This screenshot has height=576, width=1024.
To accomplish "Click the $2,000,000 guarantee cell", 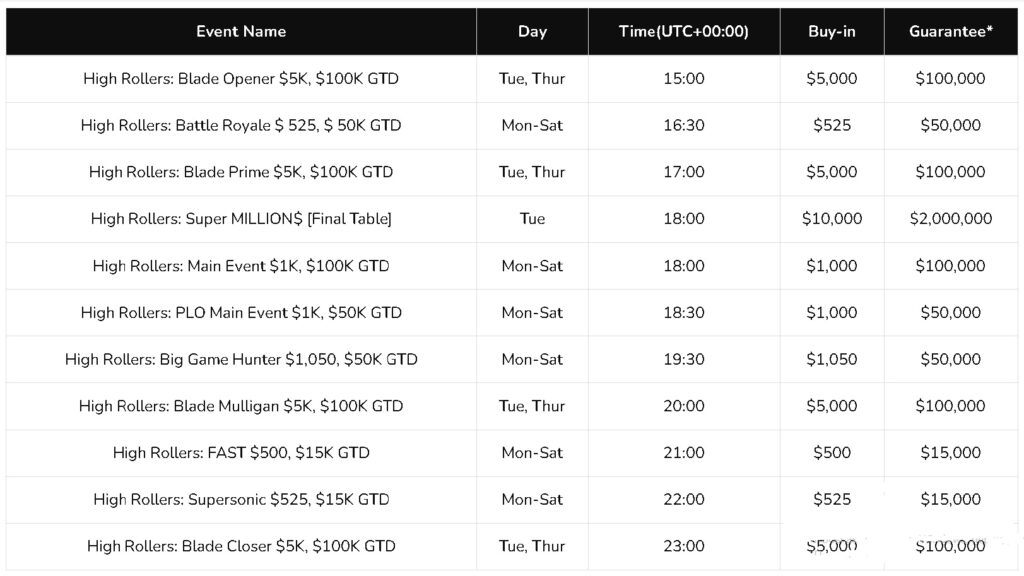I will point(950,218).
